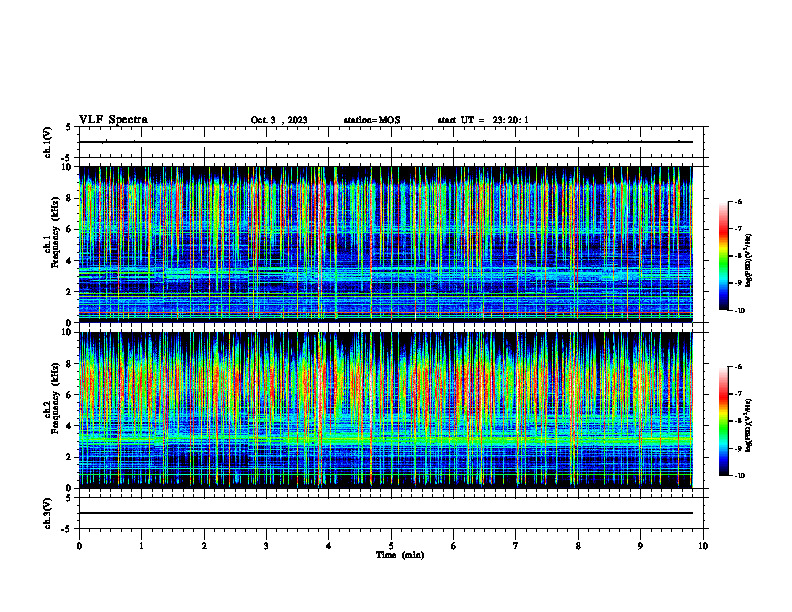The image size is (792, 612).
Task: Click the "-6" label on ch.1 color bar
Action: tap(738, 201)
